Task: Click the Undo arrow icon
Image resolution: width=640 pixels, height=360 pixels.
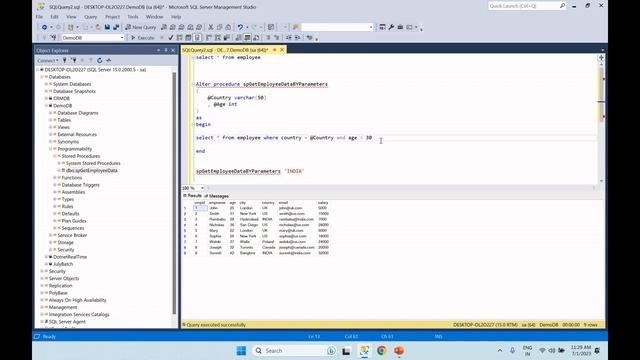Action: pos(240,27)
